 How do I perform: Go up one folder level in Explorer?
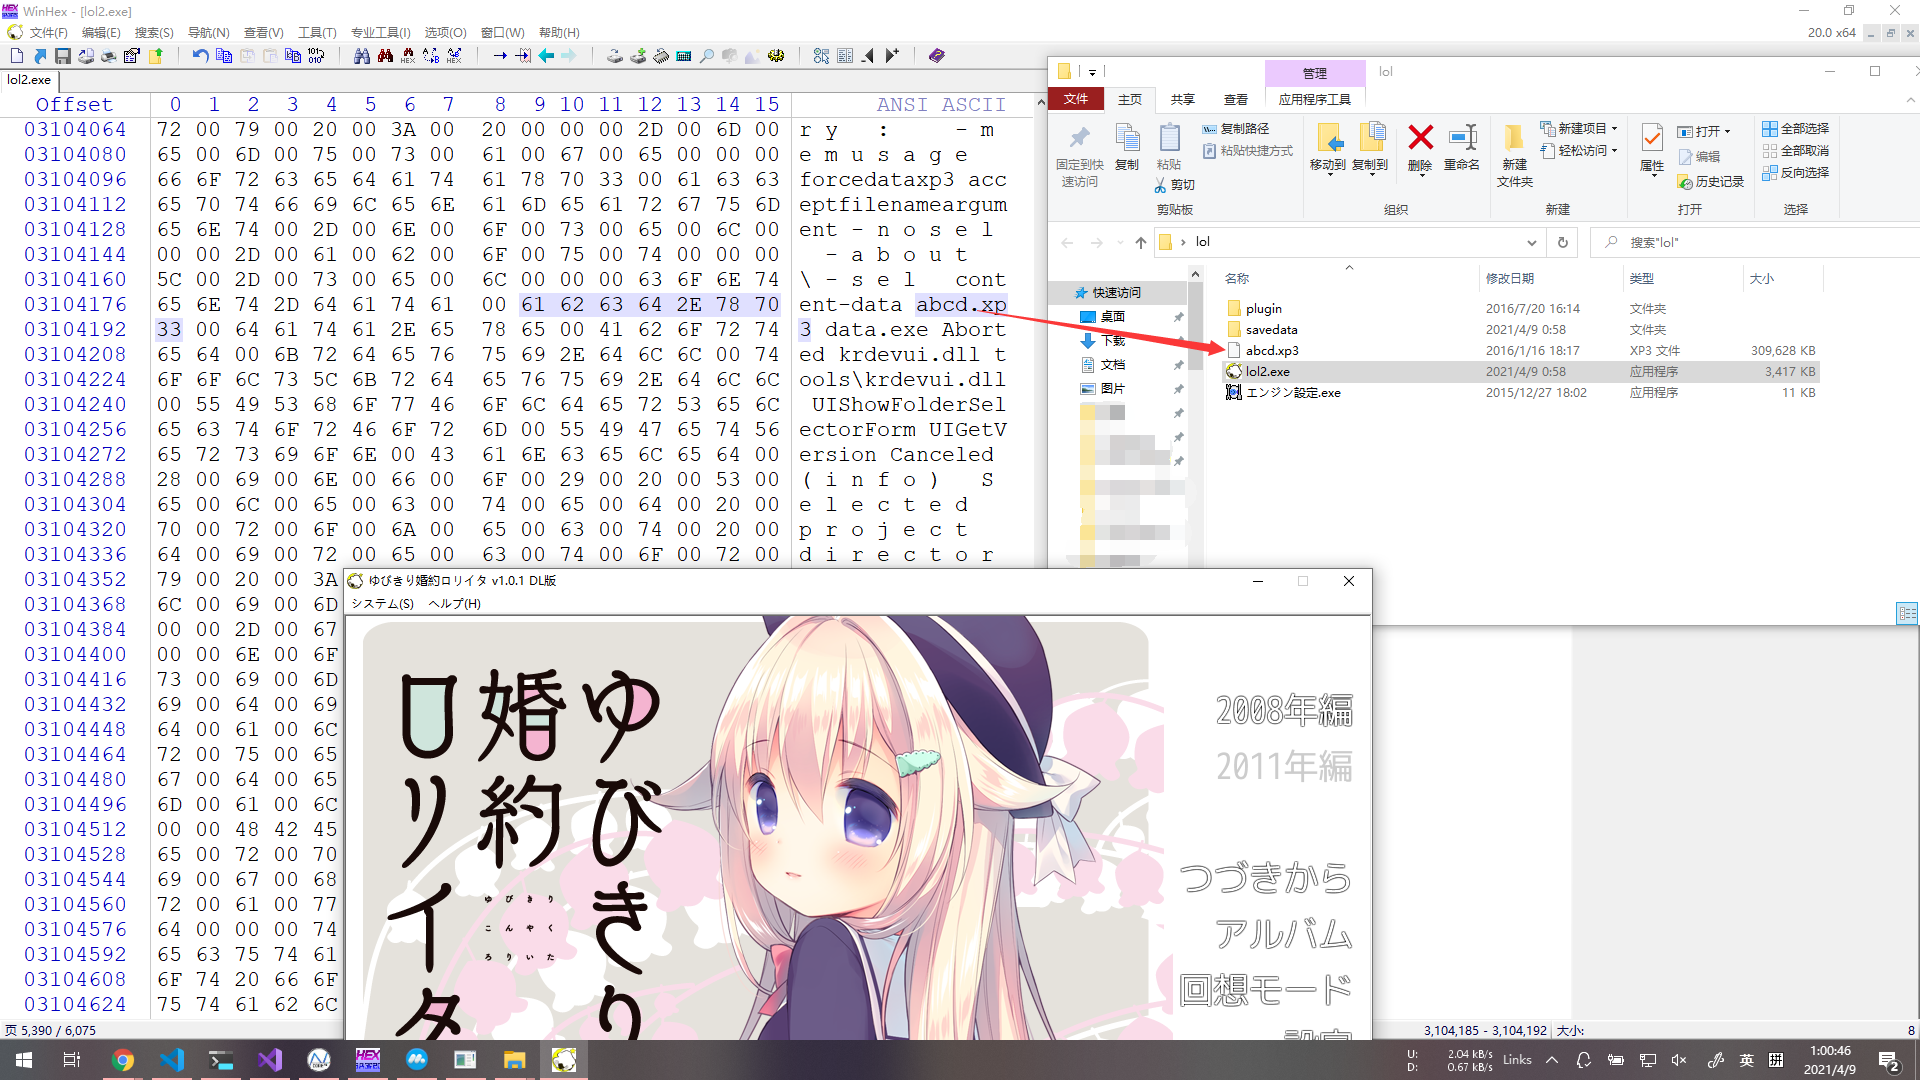pyautogui.click(x=1141, y=242)
